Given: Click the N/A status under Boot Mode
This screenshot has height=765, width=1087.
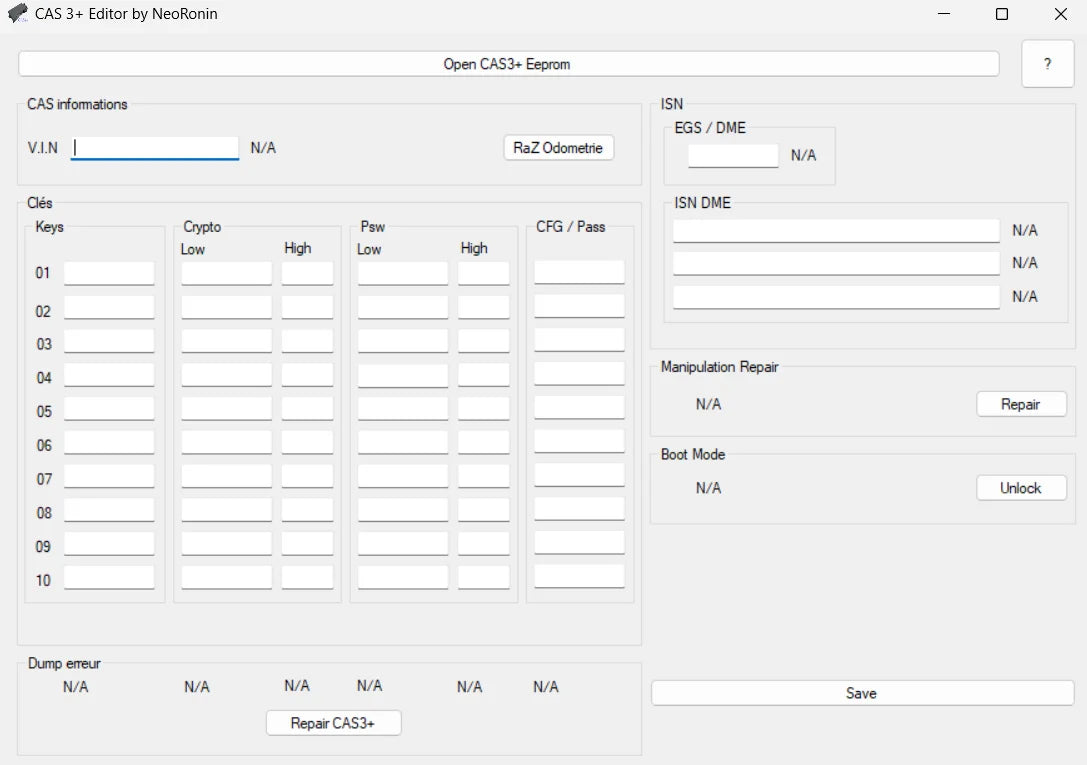Looking at the screenshot, I should (708, 488).
